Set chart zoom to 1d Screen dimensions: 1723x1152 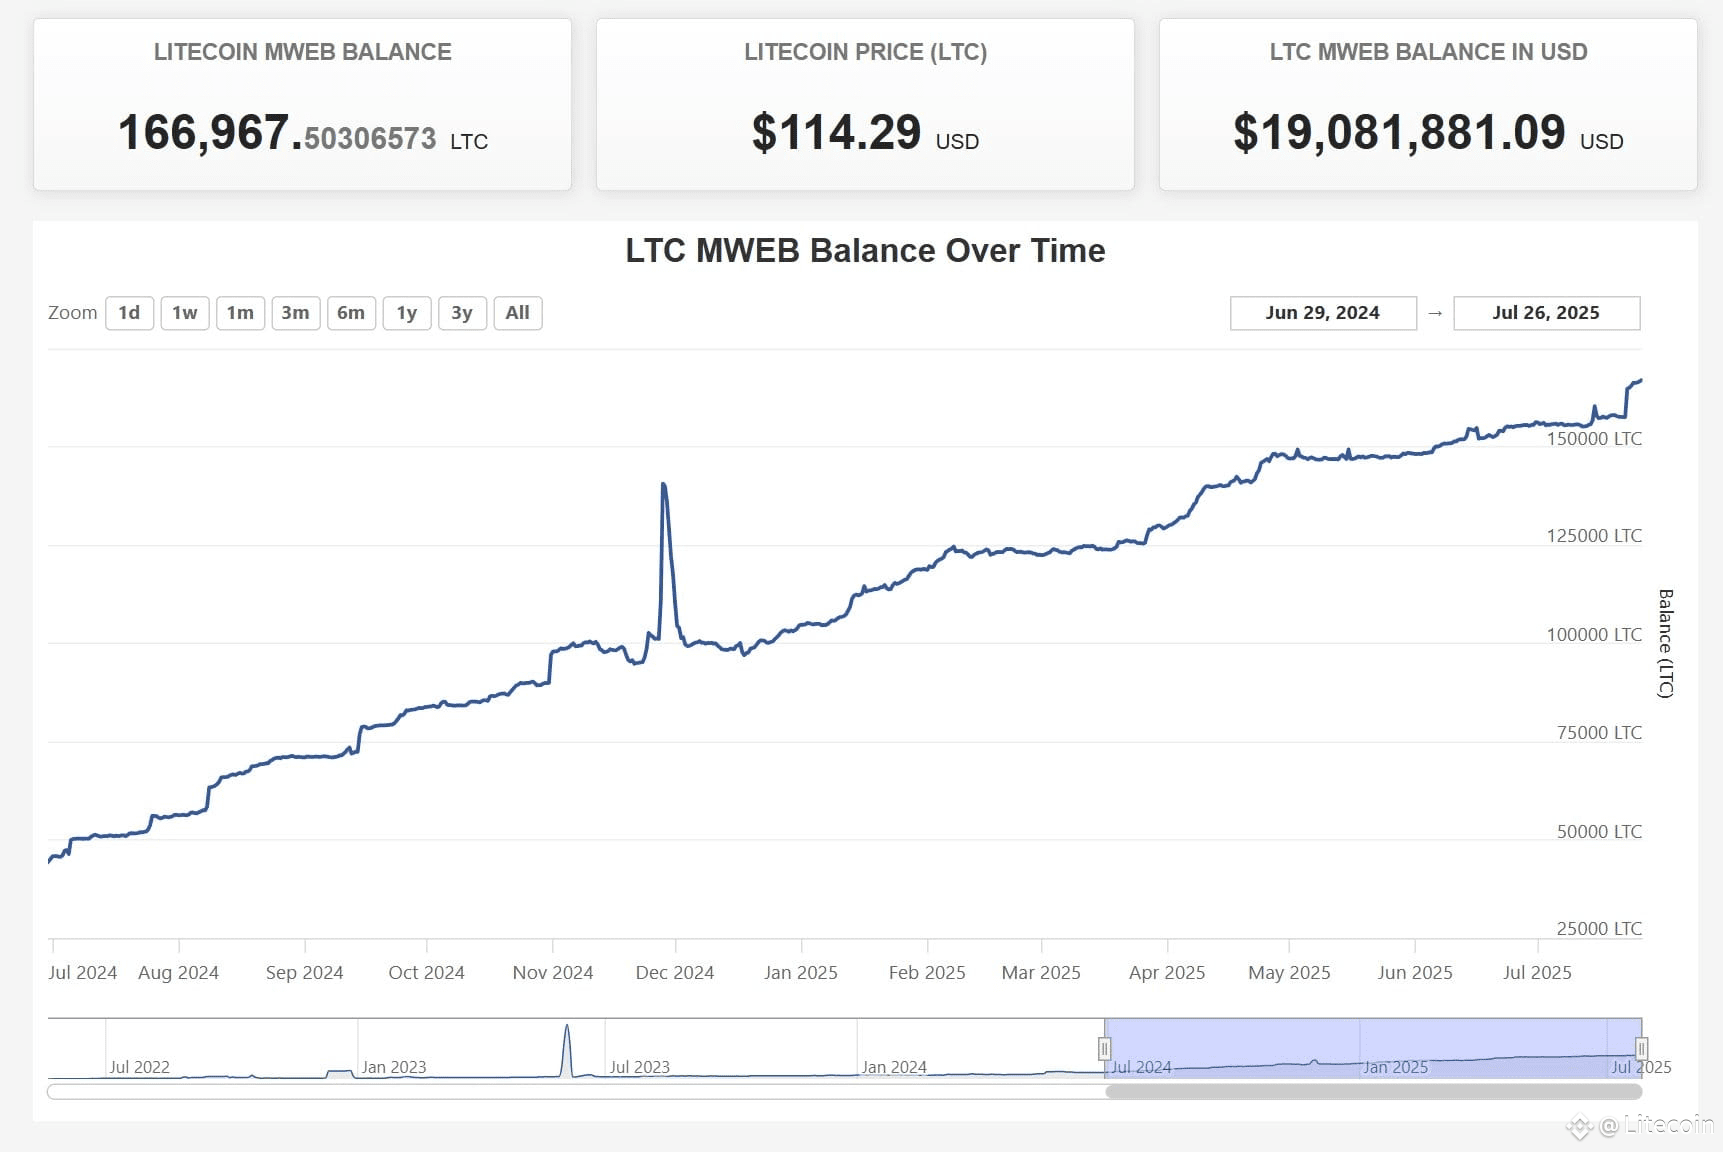(129, 313)
